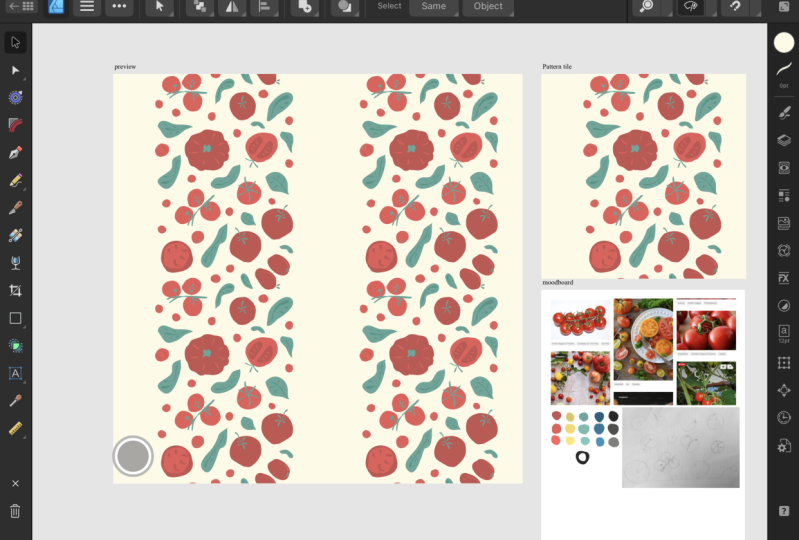Select the Move tool
Image resolution: width=799 pixels, height=540 pixels.
point(15,42)
